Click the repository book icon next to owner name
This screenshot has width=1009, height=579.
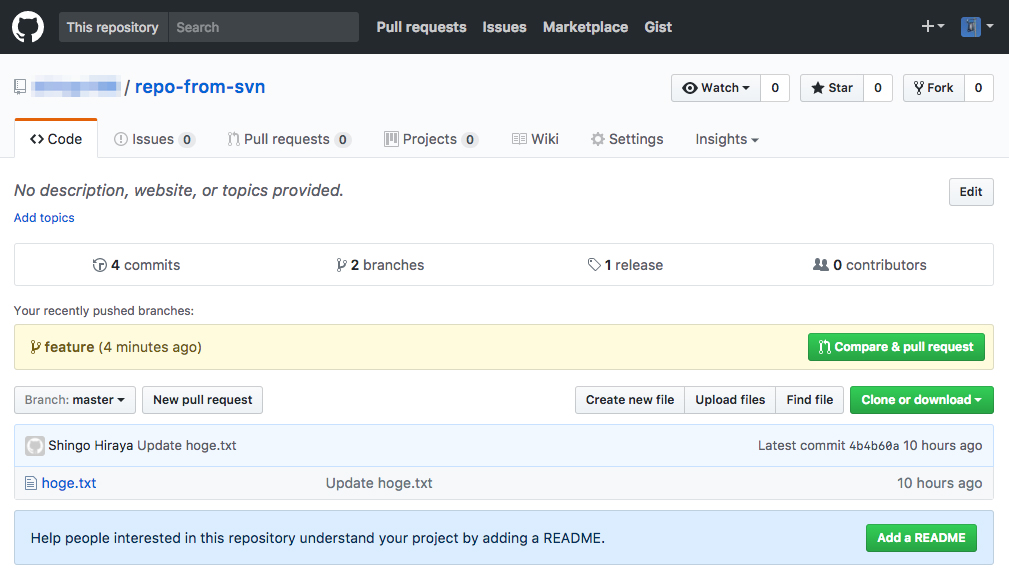18,87
